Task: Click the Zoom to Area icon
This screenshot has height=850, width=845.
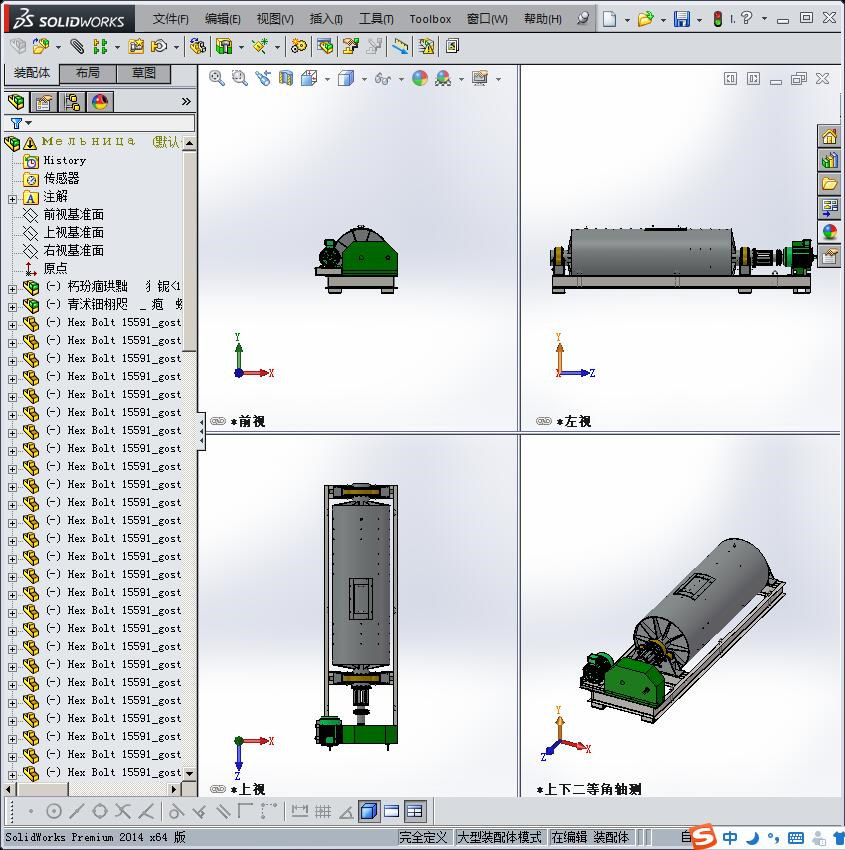Action: (x=240, y=79)
